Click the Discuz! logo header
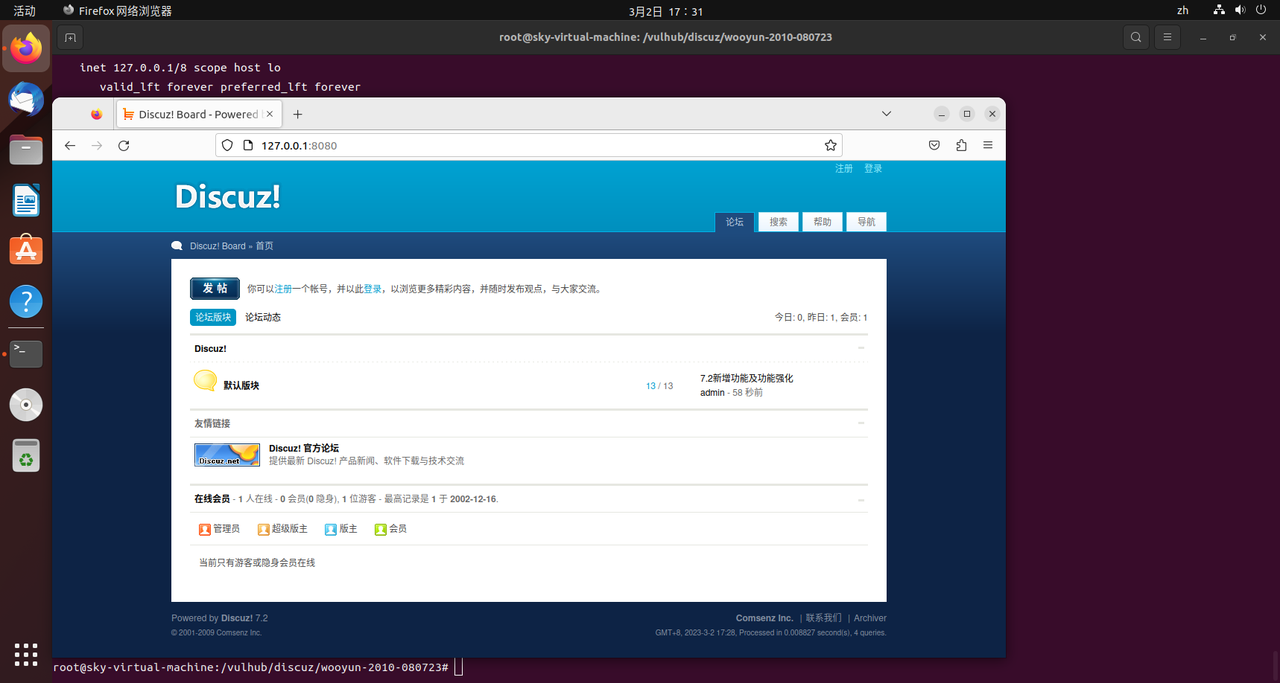The image size is (1280, 683). (x=227, y=196)
